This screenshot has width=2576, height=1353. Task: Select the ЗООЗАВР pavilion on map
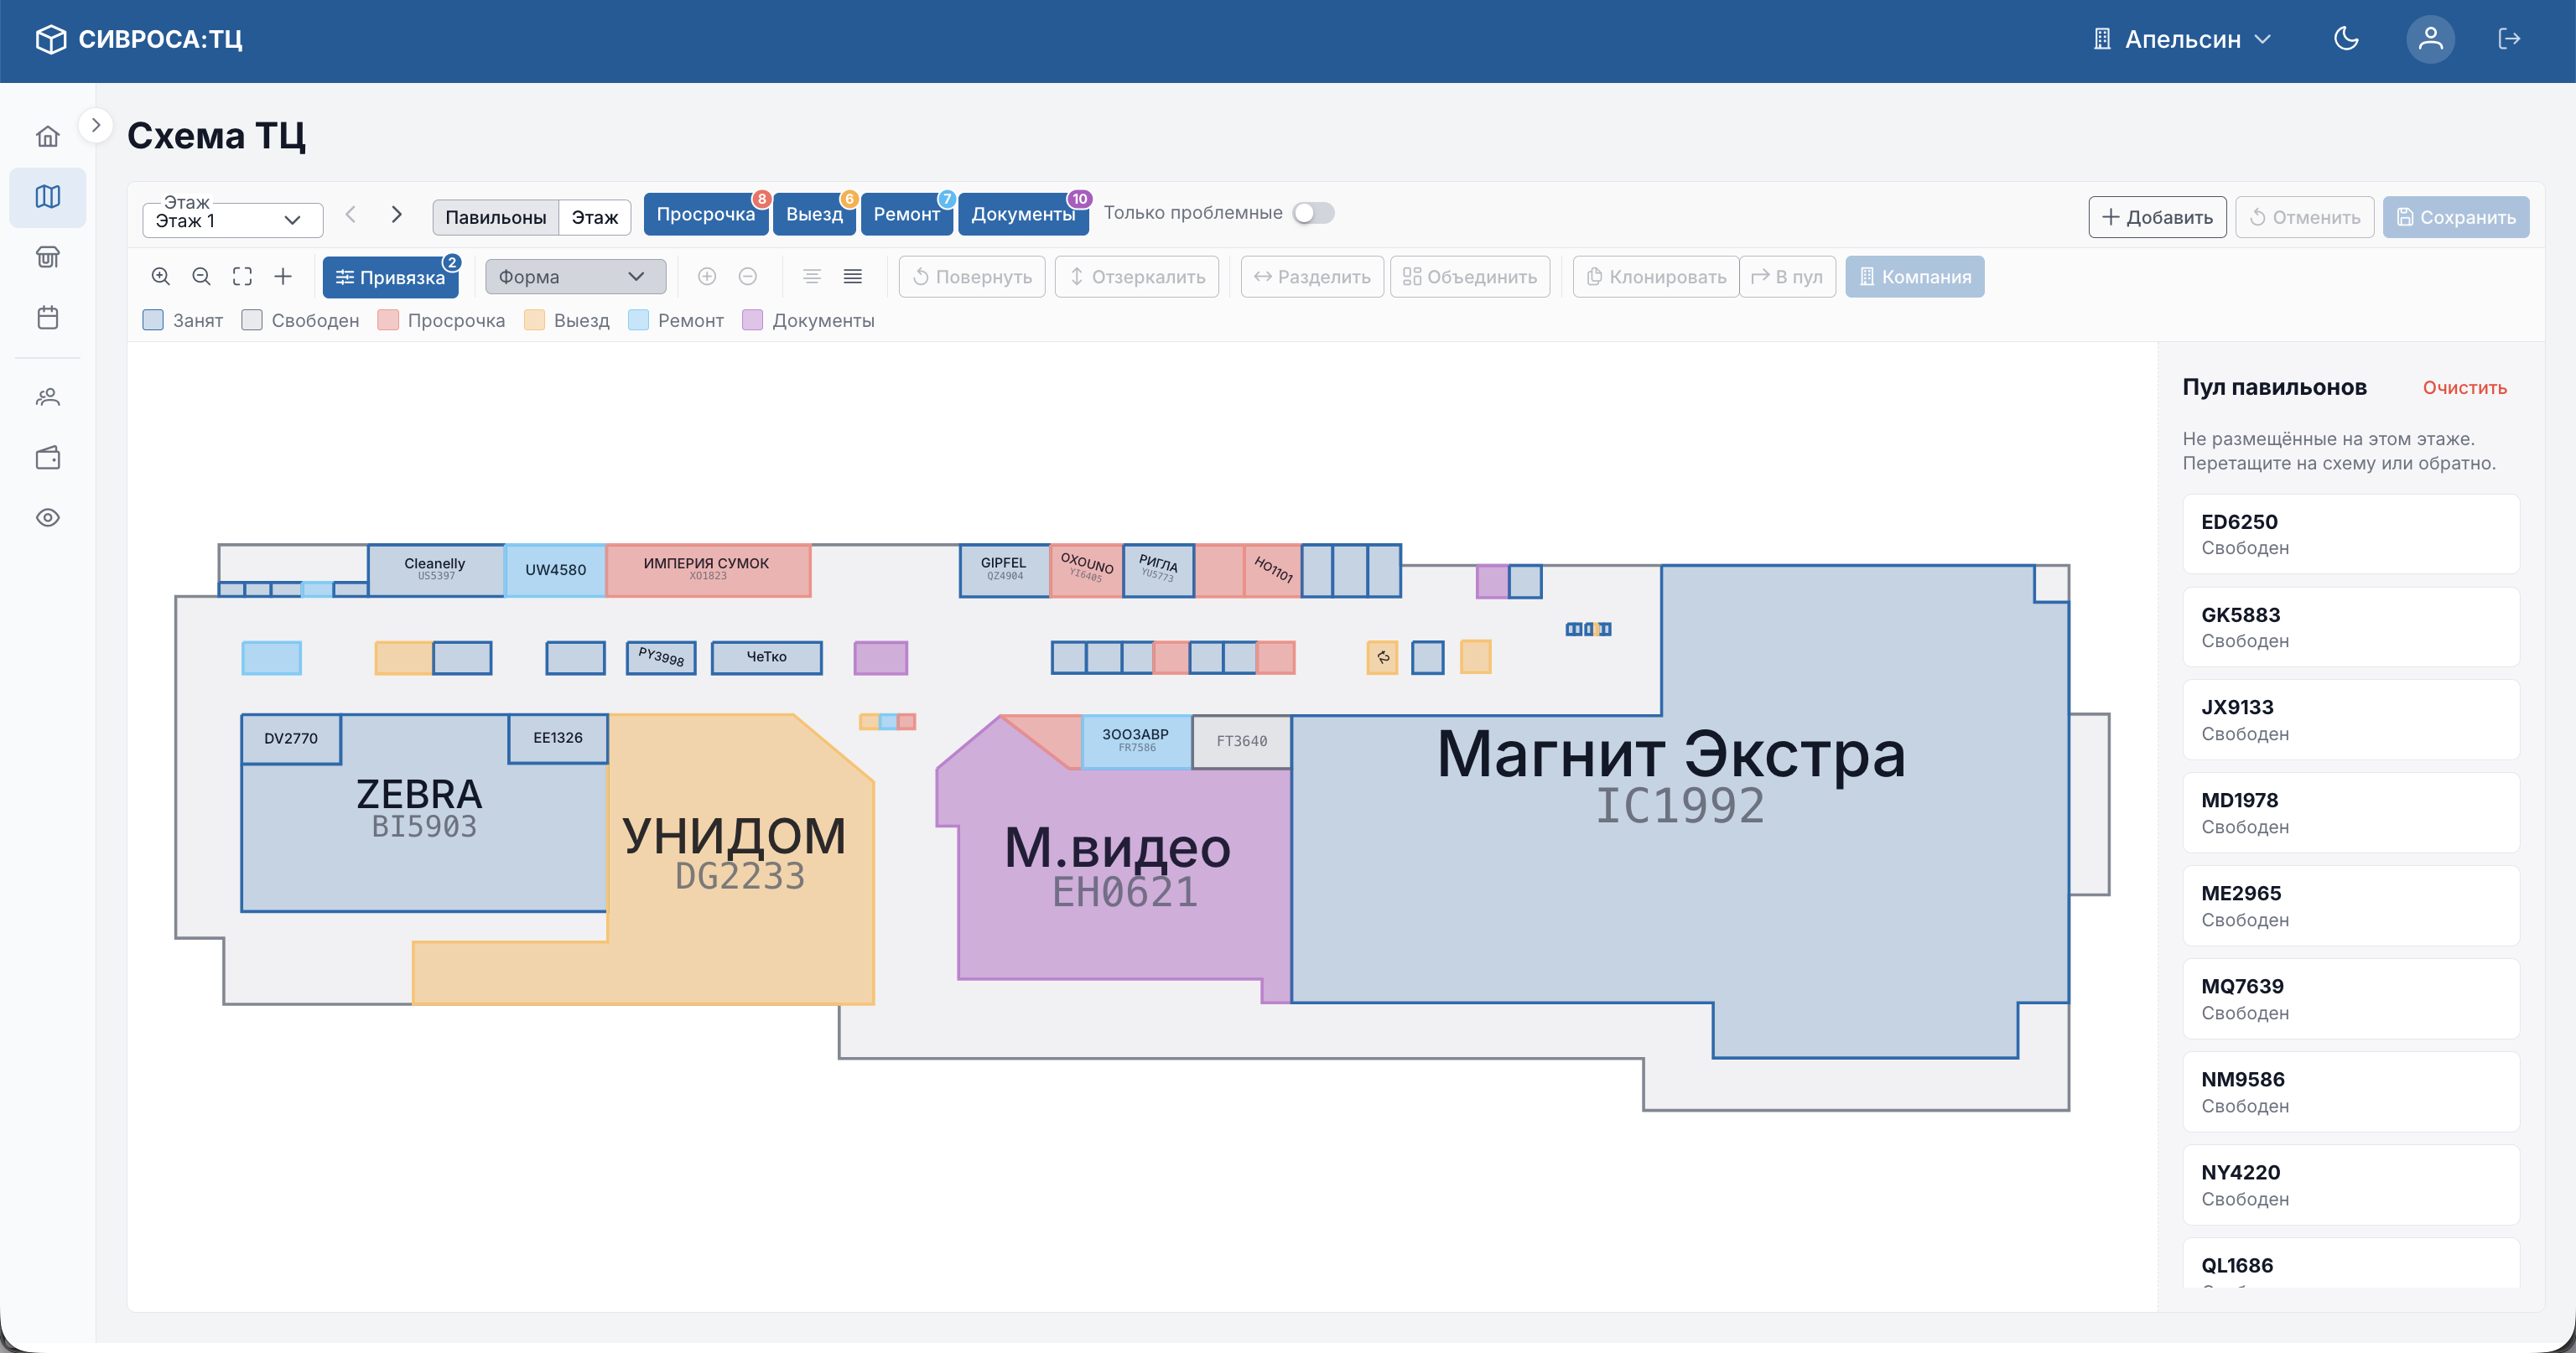click(x=1136, y=741)
